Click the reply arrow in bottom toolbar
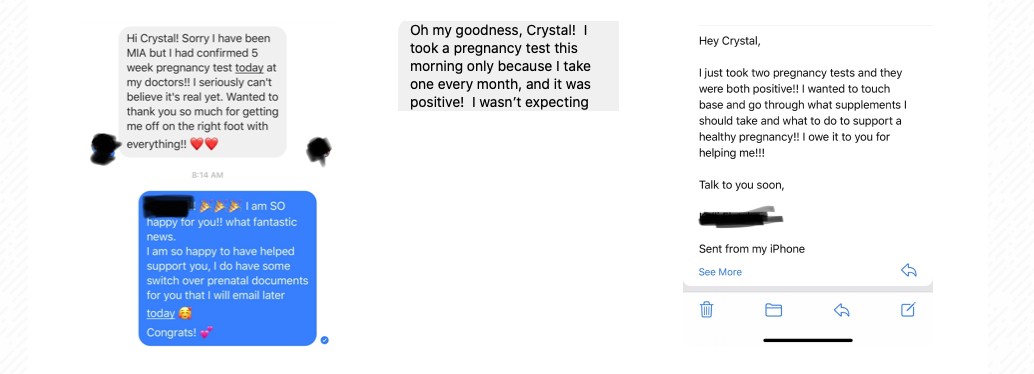The height and width of the screenshot is (374, 1034). [x=841, y=309]
